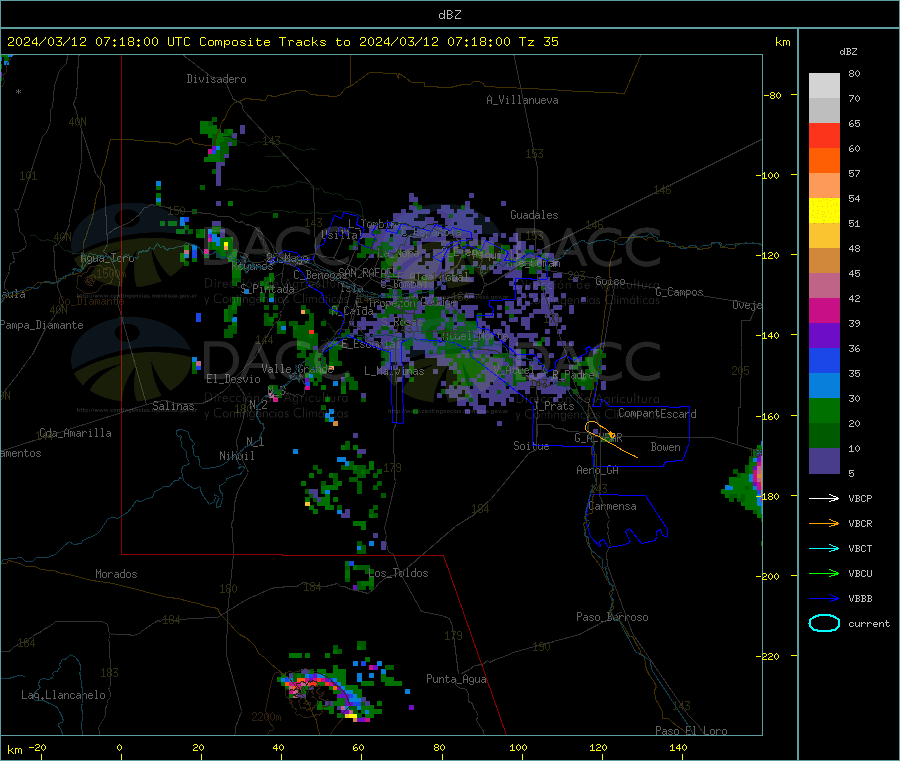The height and width of the screenshot is (761, 900).
Task: Click the 'L_Malvinas' map label
Action: [394, 371]
